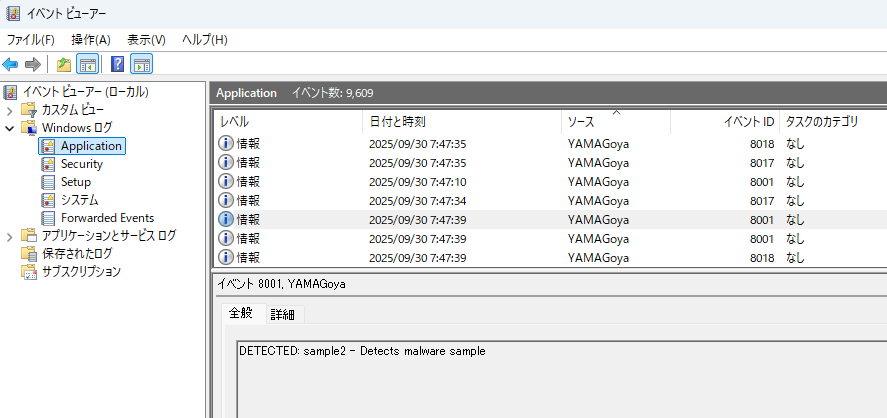887x418 pixels.
Task: Open the 操作(A) menu
Action: pos(90,39)
